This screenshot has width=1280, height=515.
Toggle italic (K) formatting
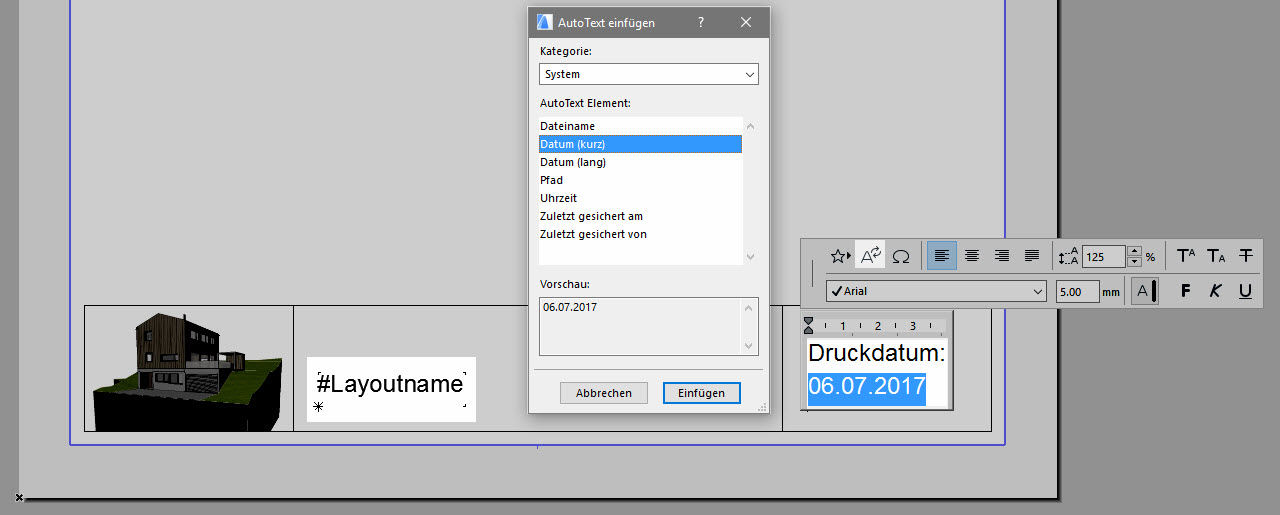pos(1216,291)
